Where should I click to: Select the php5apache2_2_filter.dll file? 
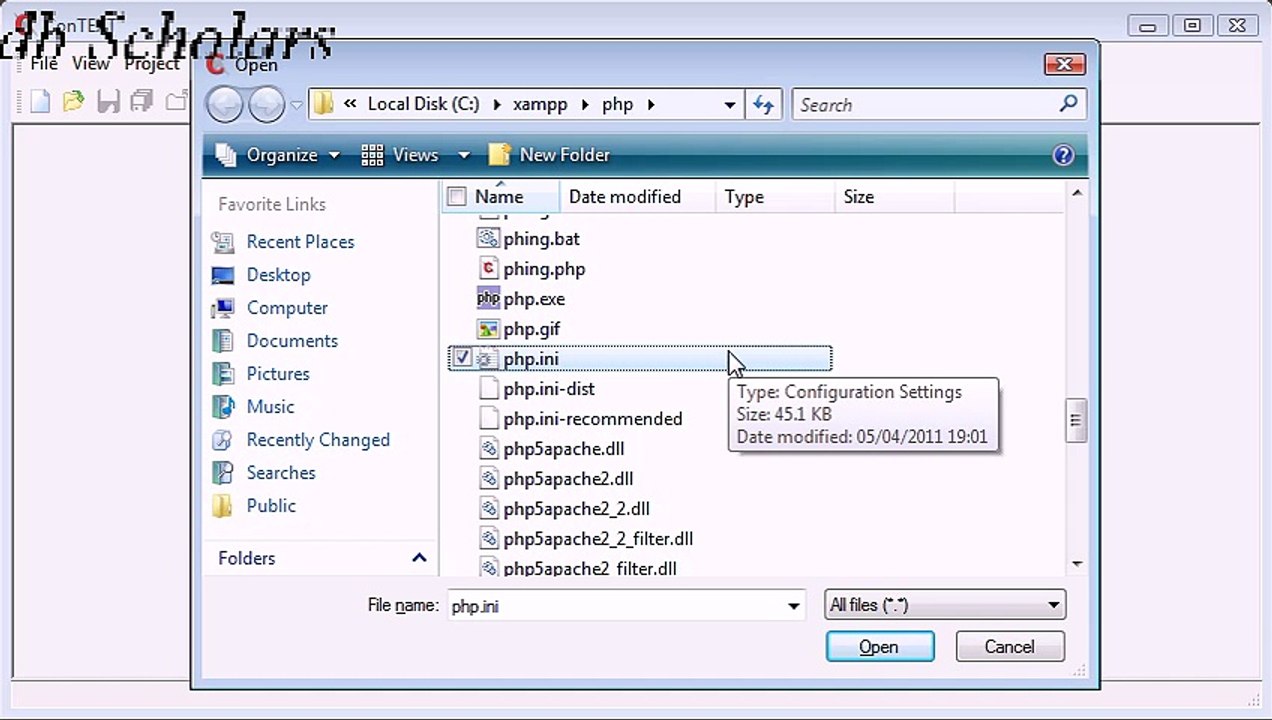tap(598, 539)
